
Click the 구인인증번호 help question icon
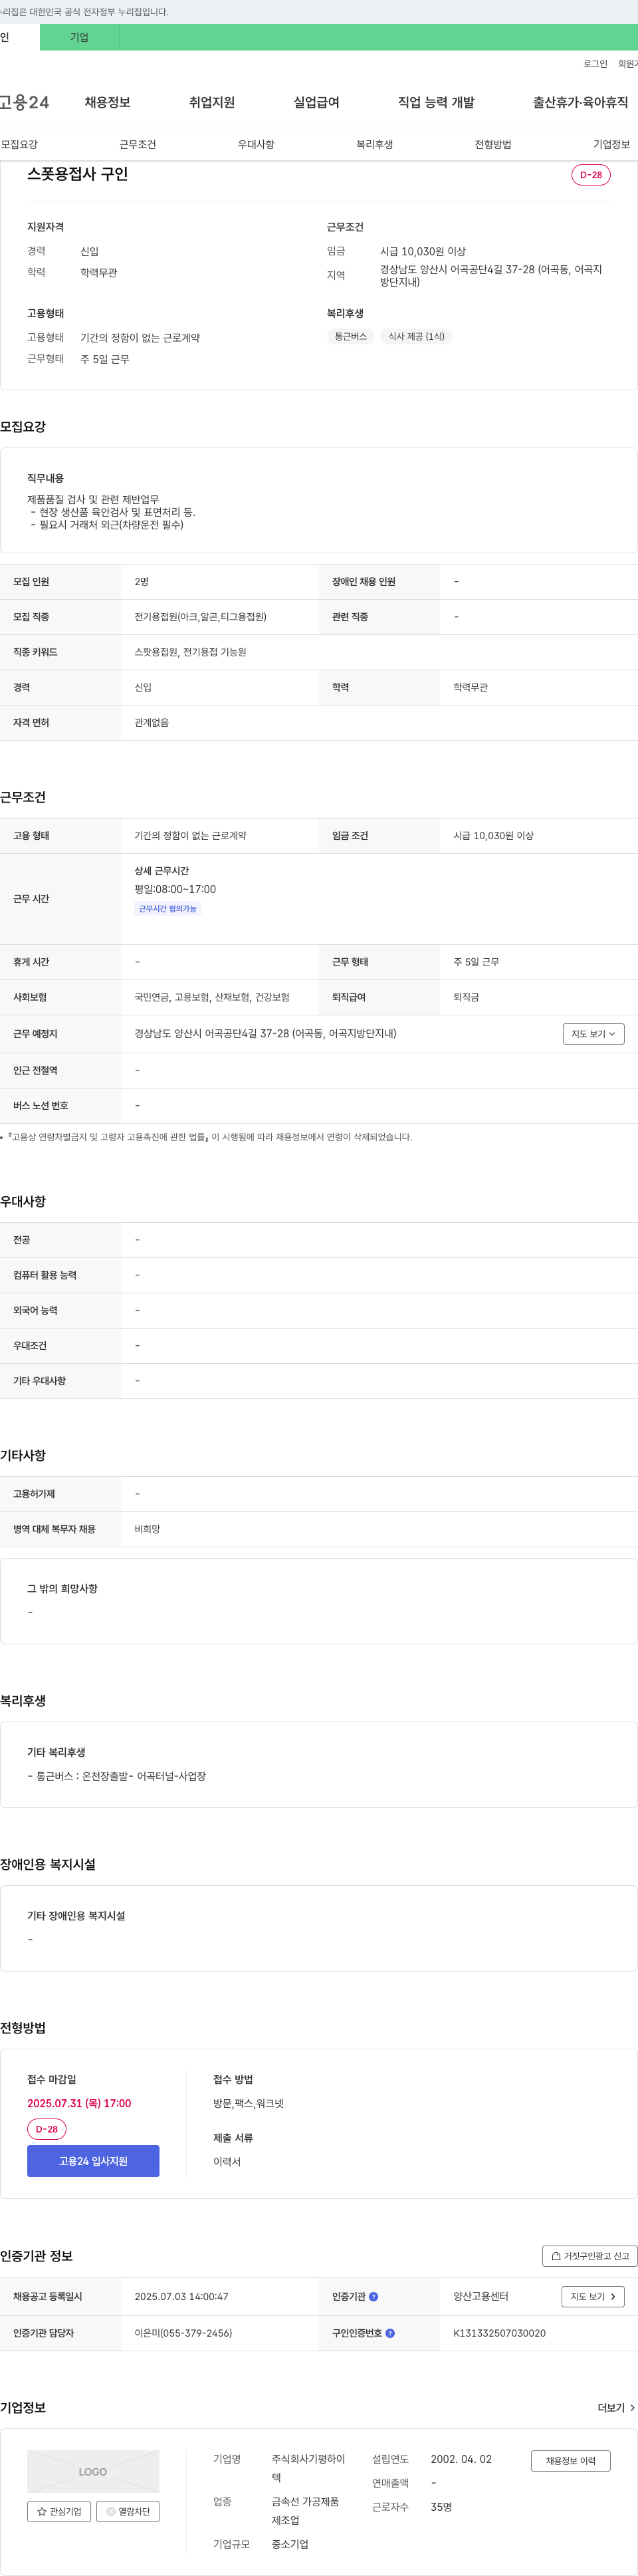tap(390, 2333)
